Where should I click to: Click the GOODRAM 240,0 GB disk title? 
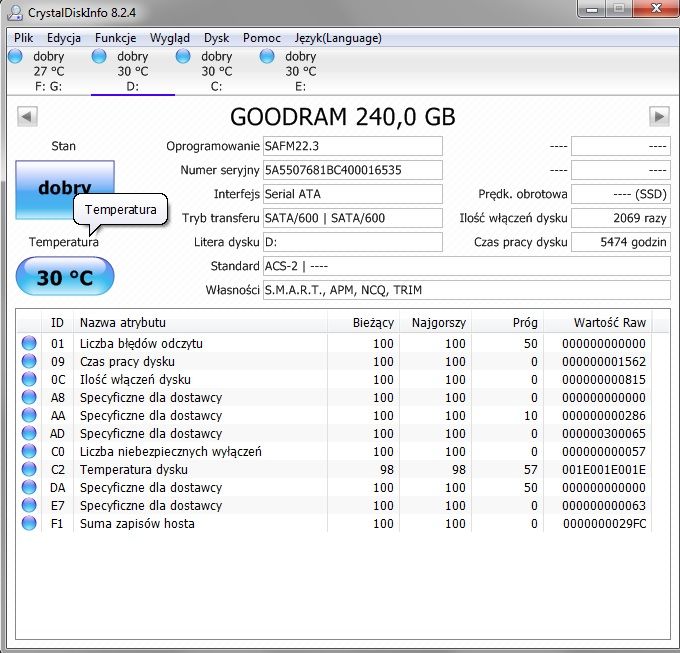point(343,117)
